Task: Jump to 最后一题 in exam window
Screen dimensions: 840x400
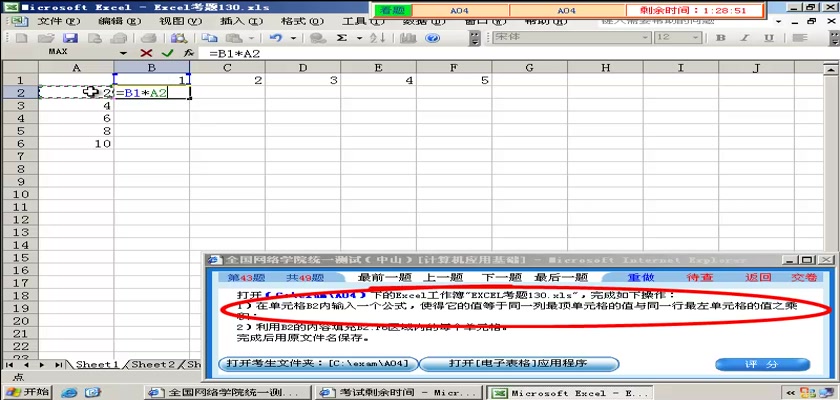Action: coord(561,277)
